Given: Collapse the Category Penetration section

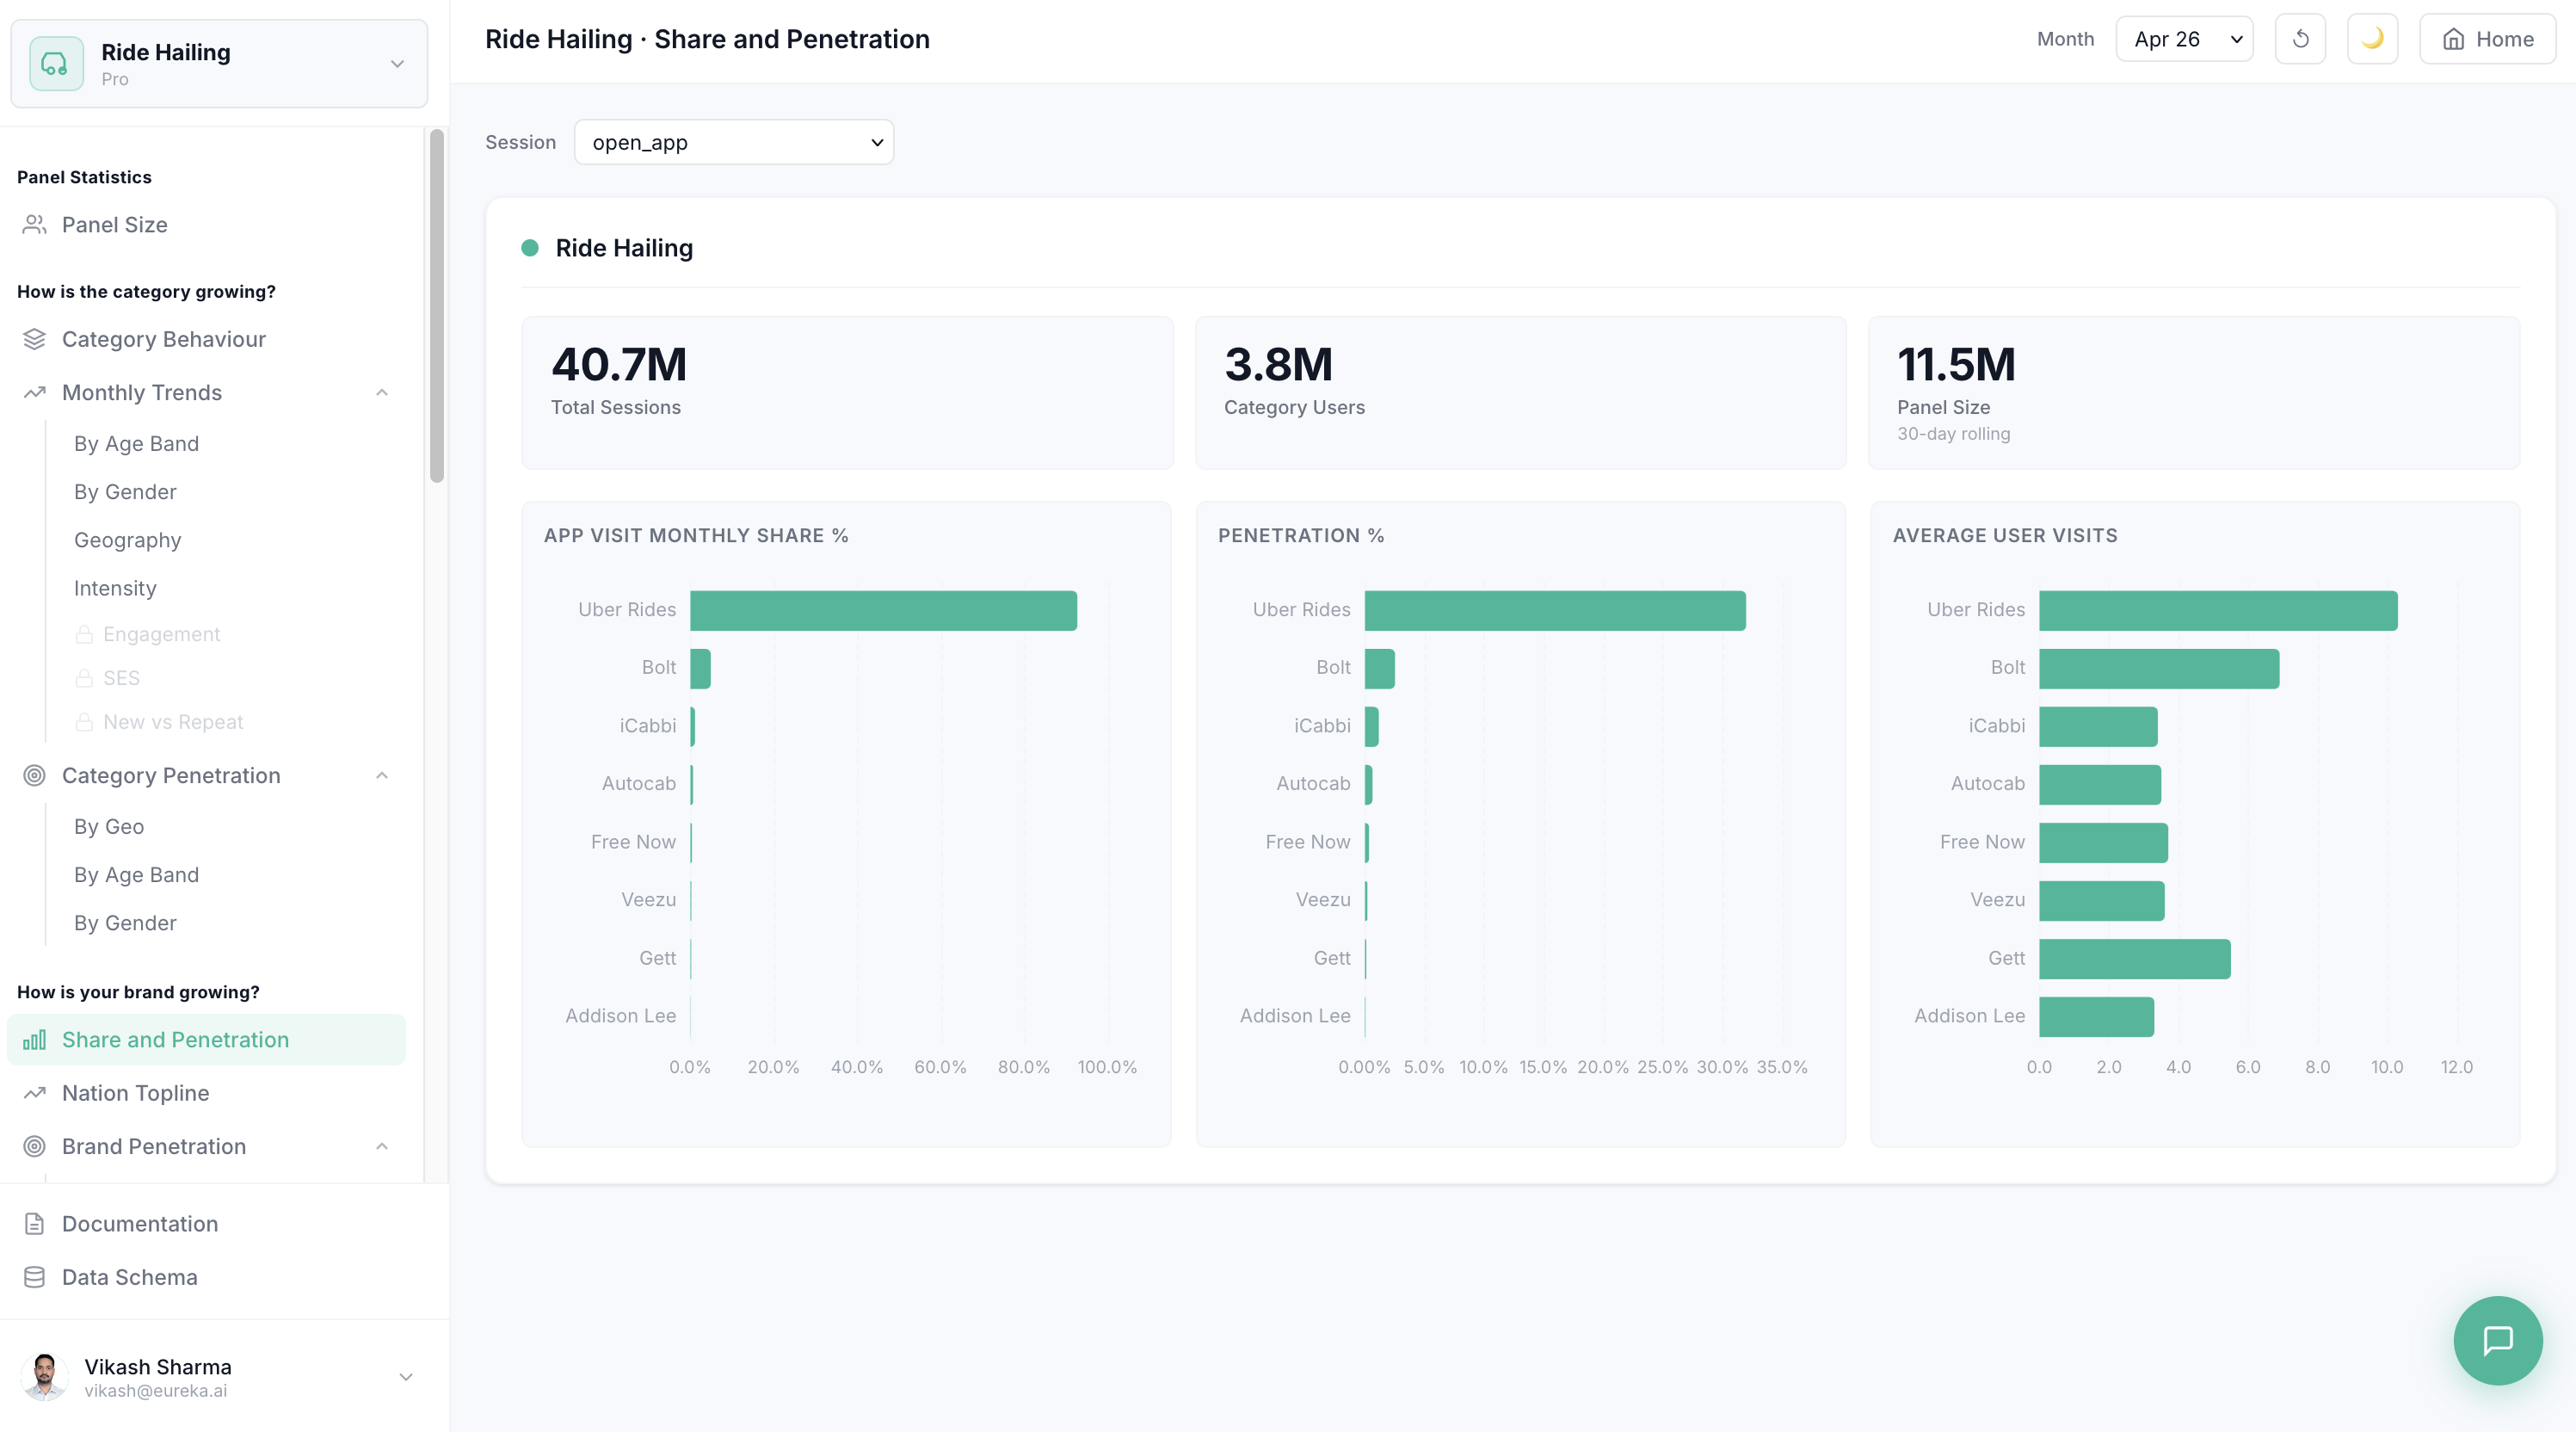Looking at the screenshot, I should point(382,776).
